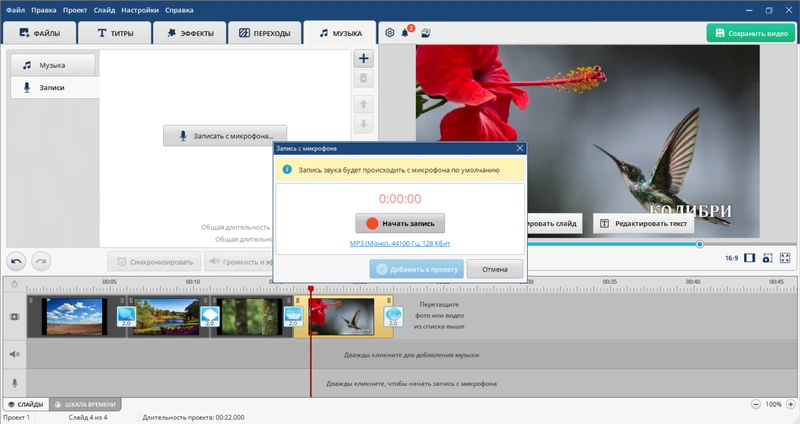Open the Слайд menu
Image resolution: width=800 pixels, height=424 pixels.
(104, 9)
